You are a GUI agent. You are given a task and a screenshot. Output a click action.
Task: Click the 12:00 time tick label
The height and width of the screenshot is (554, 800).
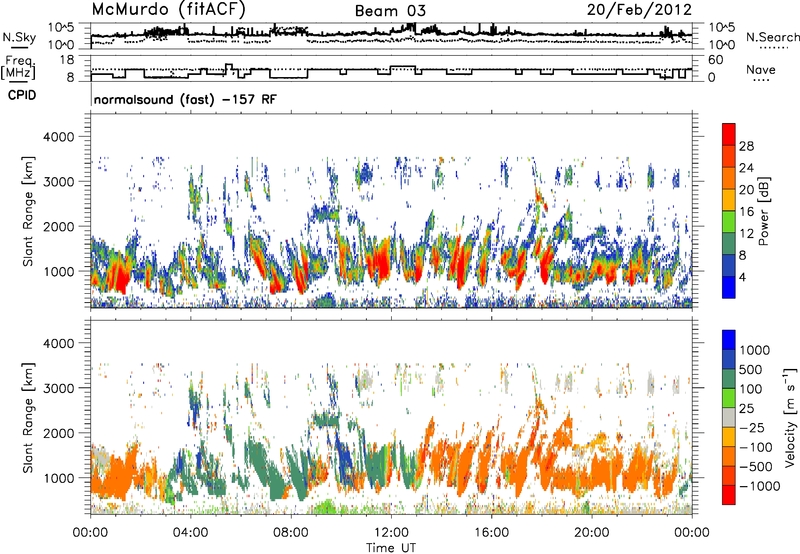tap(391, 533)
